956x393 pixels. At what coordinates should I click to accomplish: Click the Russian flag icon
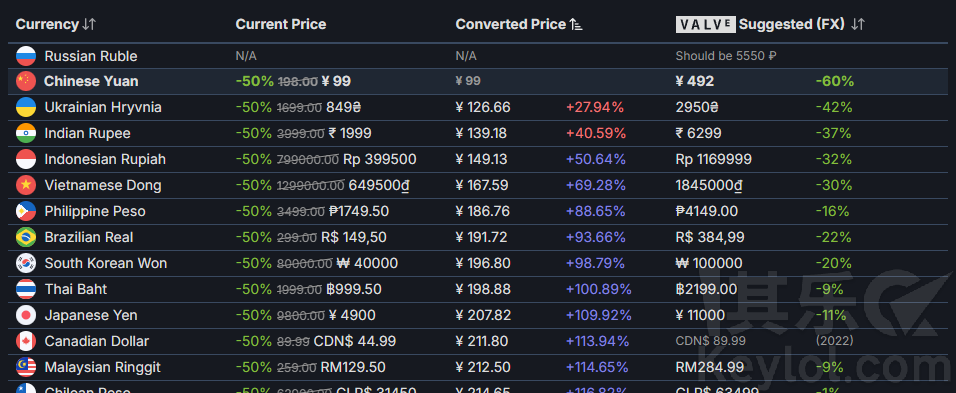click(26, 56)
